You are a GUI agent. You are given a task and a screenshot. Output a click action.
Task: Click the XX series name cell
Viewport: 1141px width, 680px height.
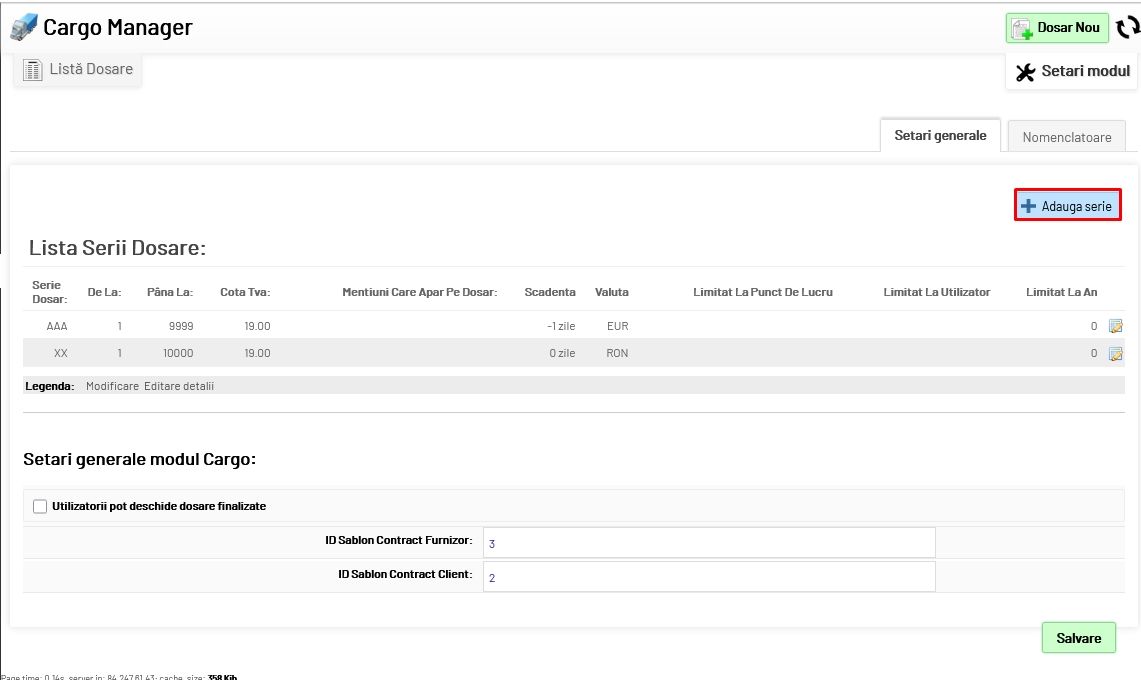pos(61,353)
